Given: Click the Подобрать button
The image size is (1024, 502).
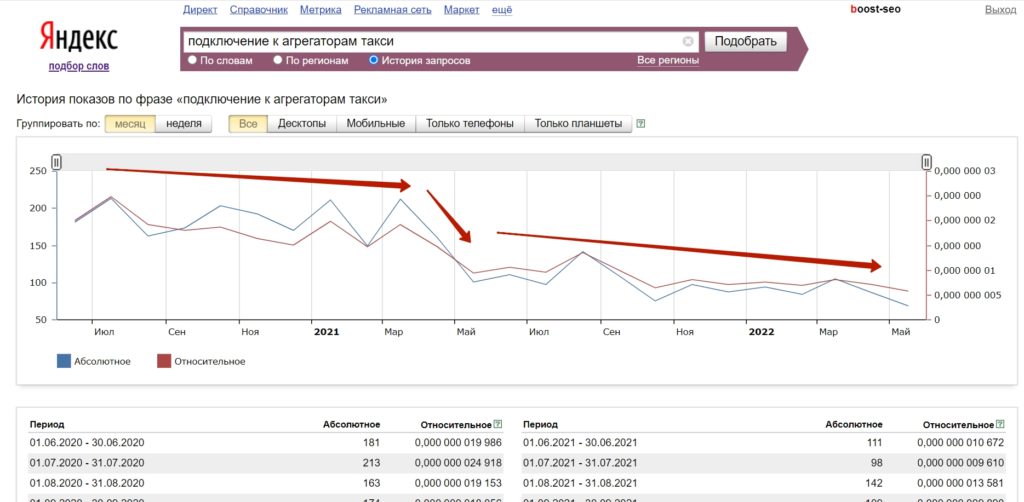Looking at the screenshot, I should 745,42.
